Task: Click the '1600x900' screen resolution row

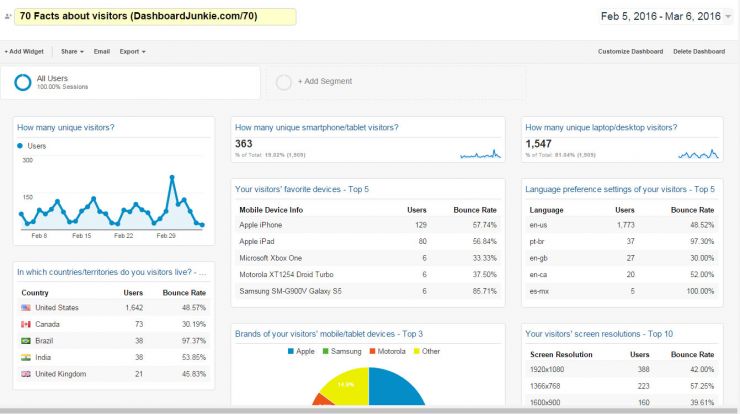Action: pyautogui.click(x=622, y=402)
